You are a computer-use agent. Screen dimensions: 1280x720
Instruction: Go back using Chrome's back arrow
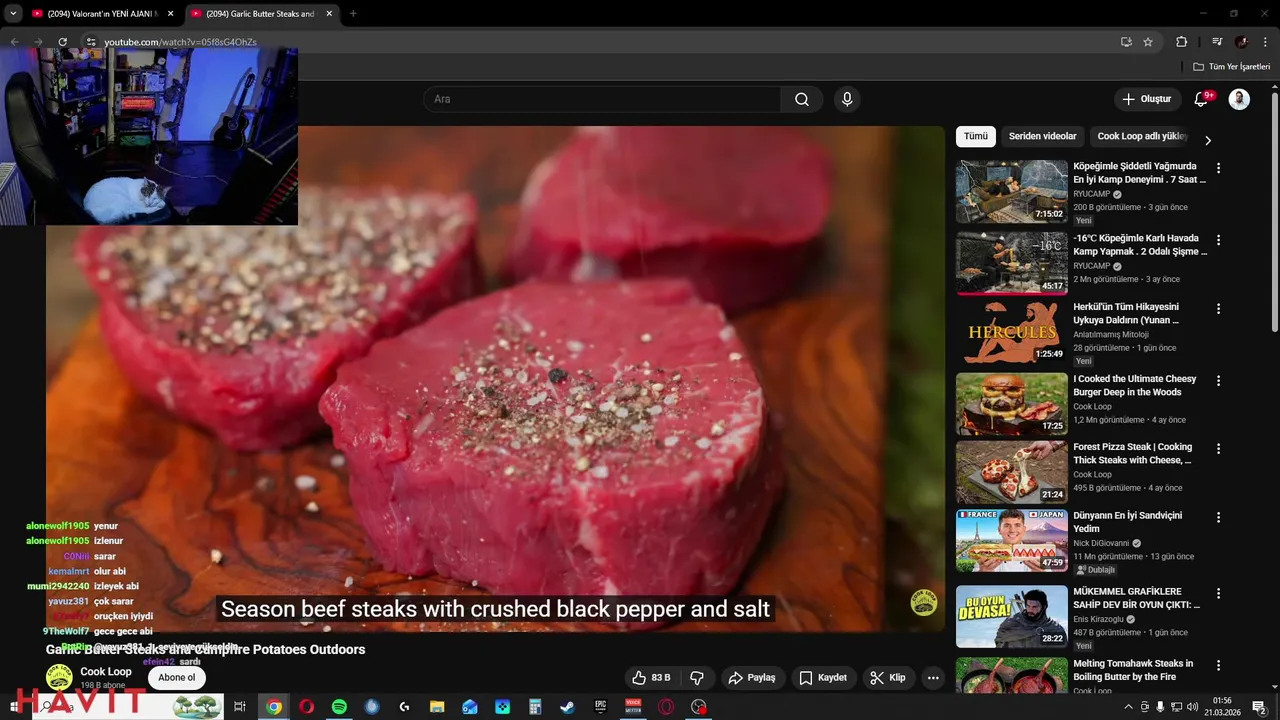click(14, 42)
